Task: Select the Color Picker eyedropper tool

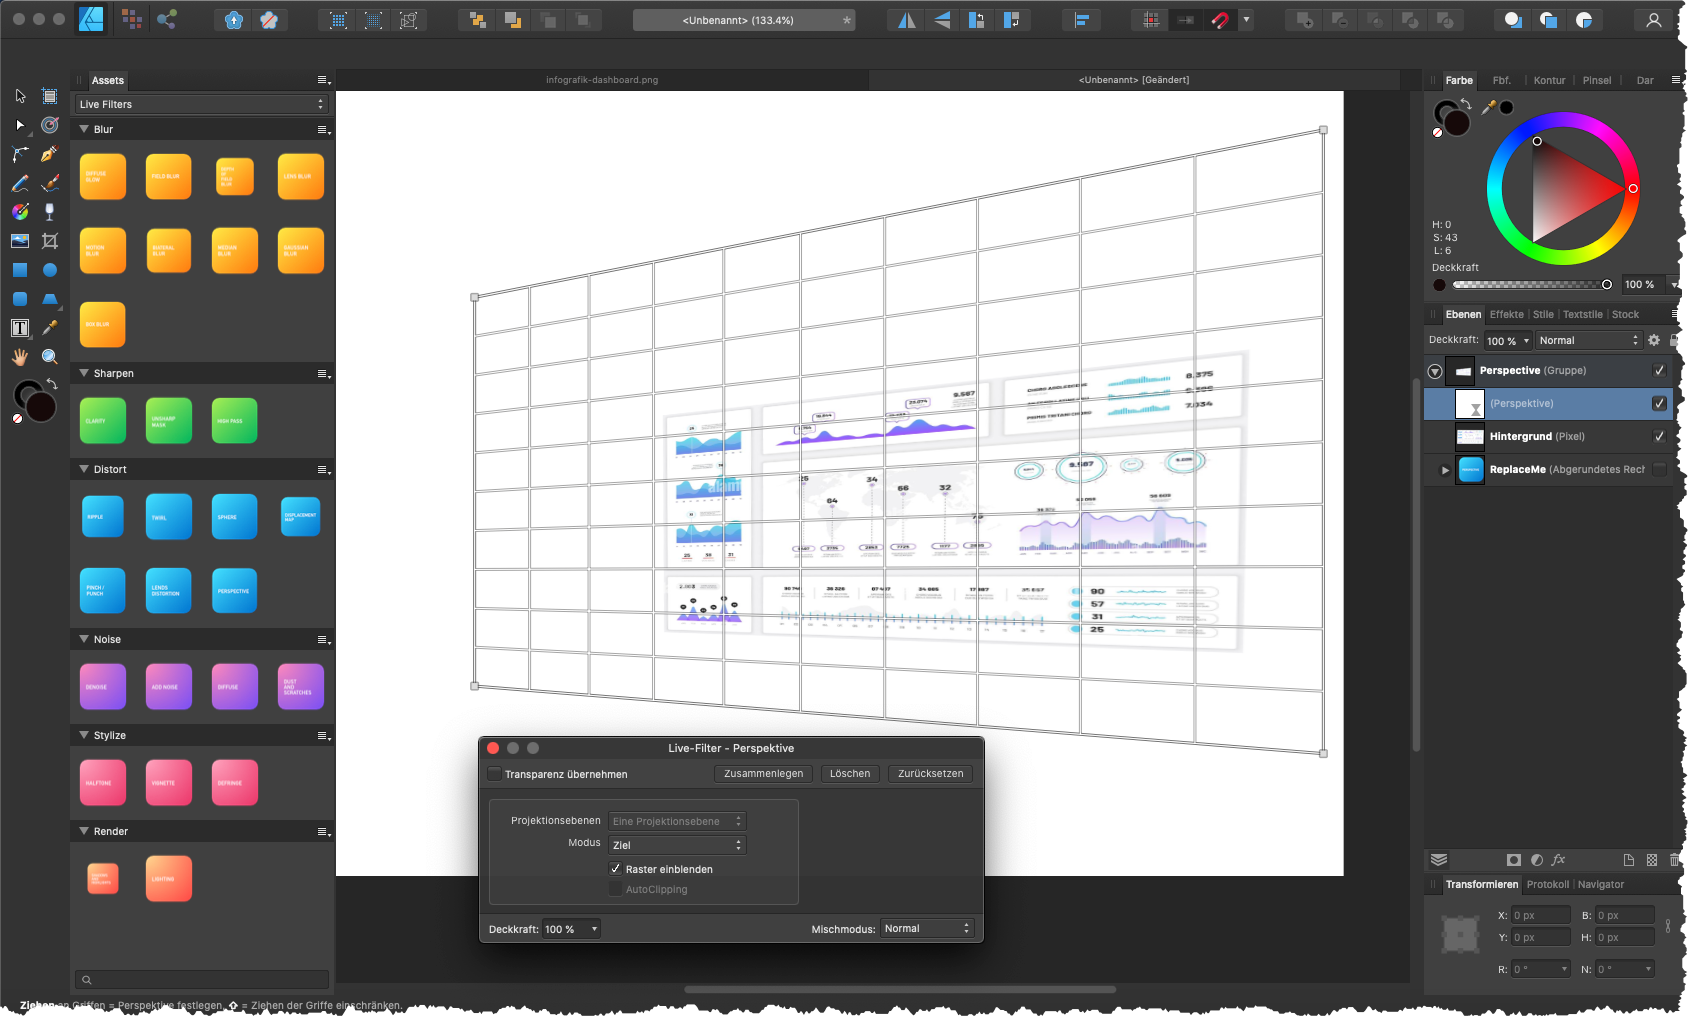Action: pos(49,328)
